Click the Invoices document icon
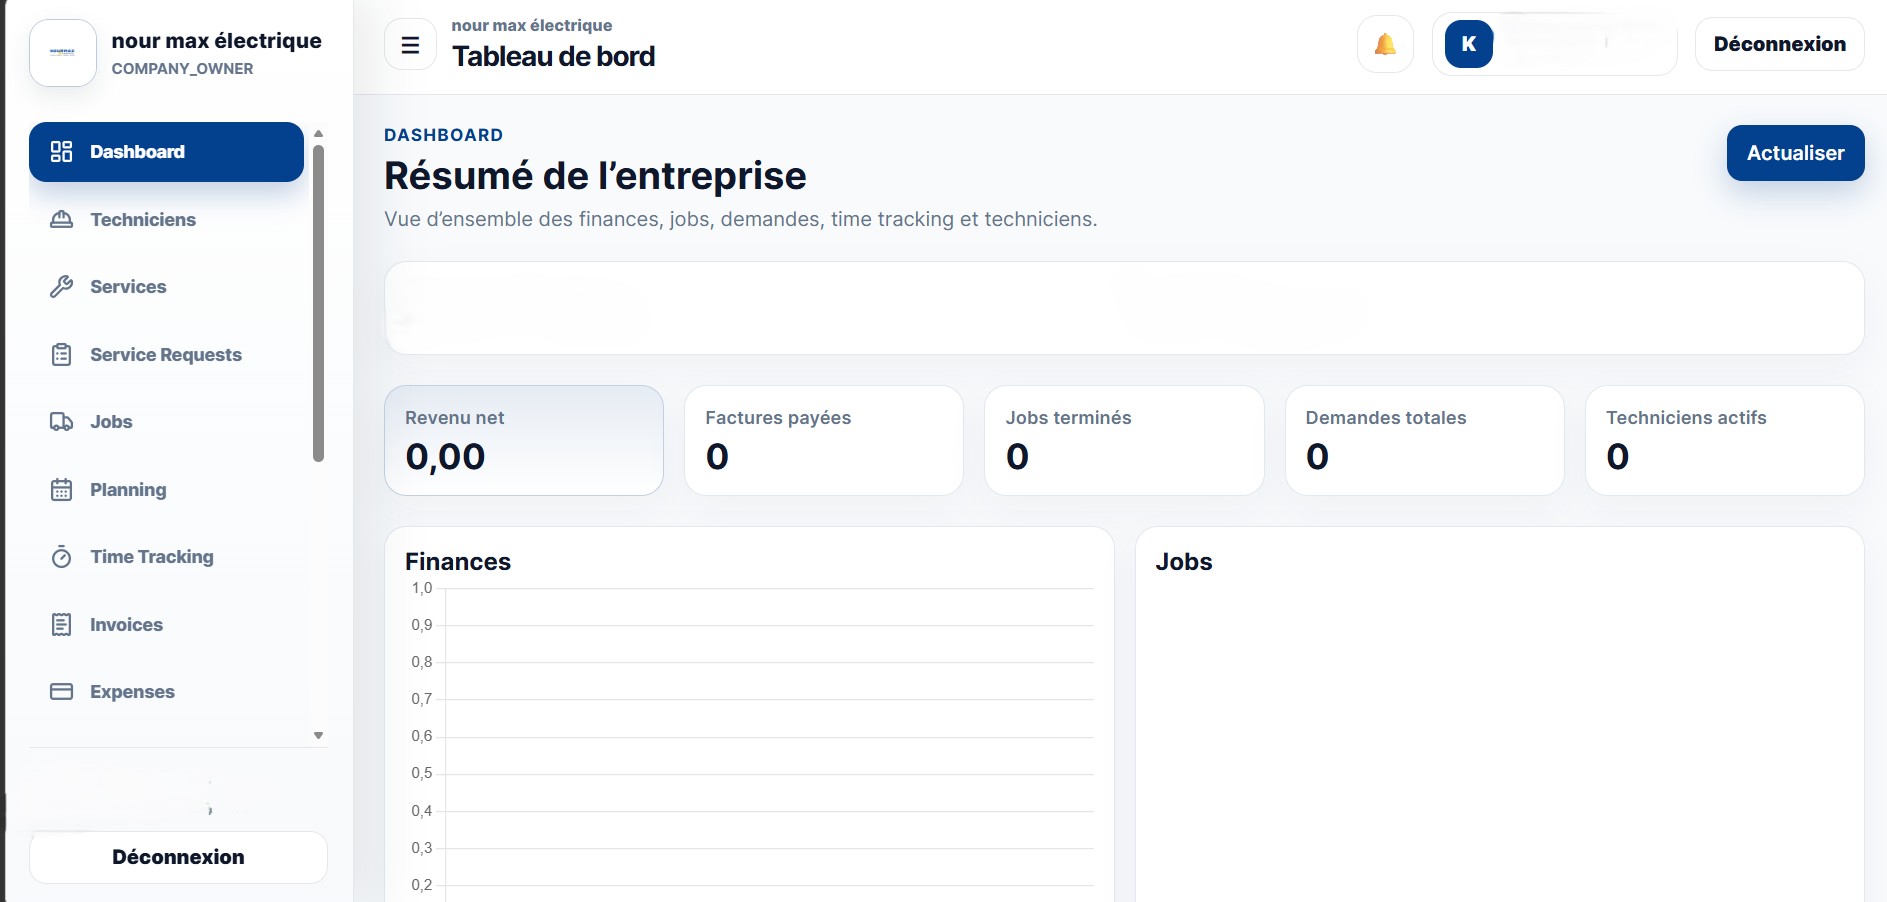This screenshot has width=1887, height=902. [61, 624]
